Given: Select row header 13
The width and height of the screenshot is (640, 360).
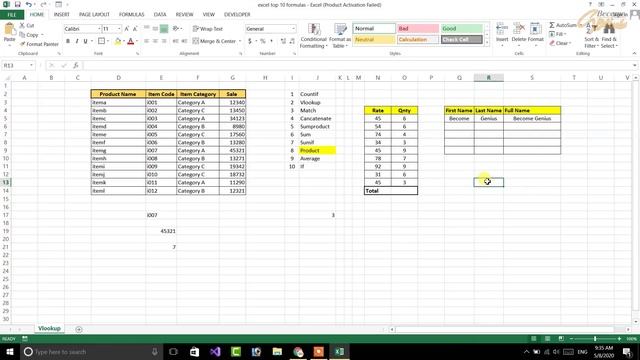Looking at the screenshot, I should 6,182.
